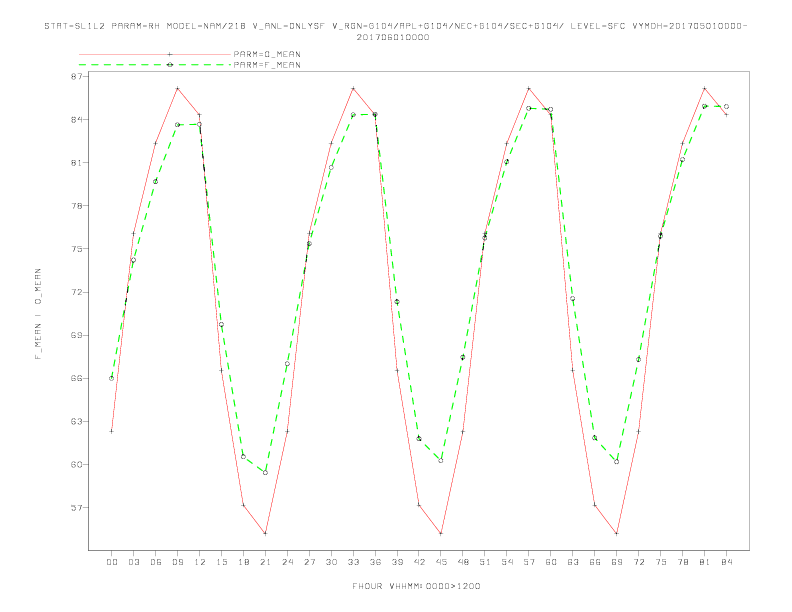Click the F_MEAN circle marker at hour 45
This screenshot has width=792, height=612.
441,461
